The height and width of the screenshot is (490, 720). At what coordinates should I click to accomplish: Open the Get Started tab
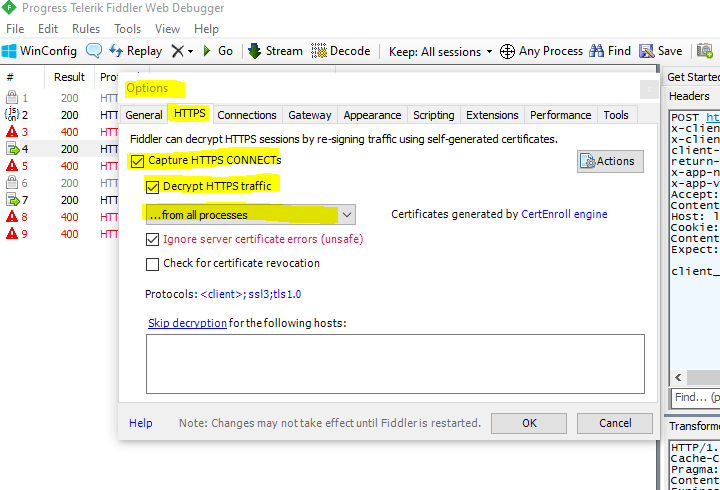tap(692, 77)
